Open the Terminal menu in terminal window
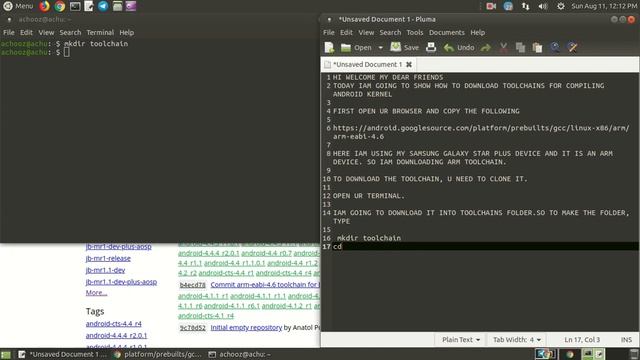 tap(100, 32)
